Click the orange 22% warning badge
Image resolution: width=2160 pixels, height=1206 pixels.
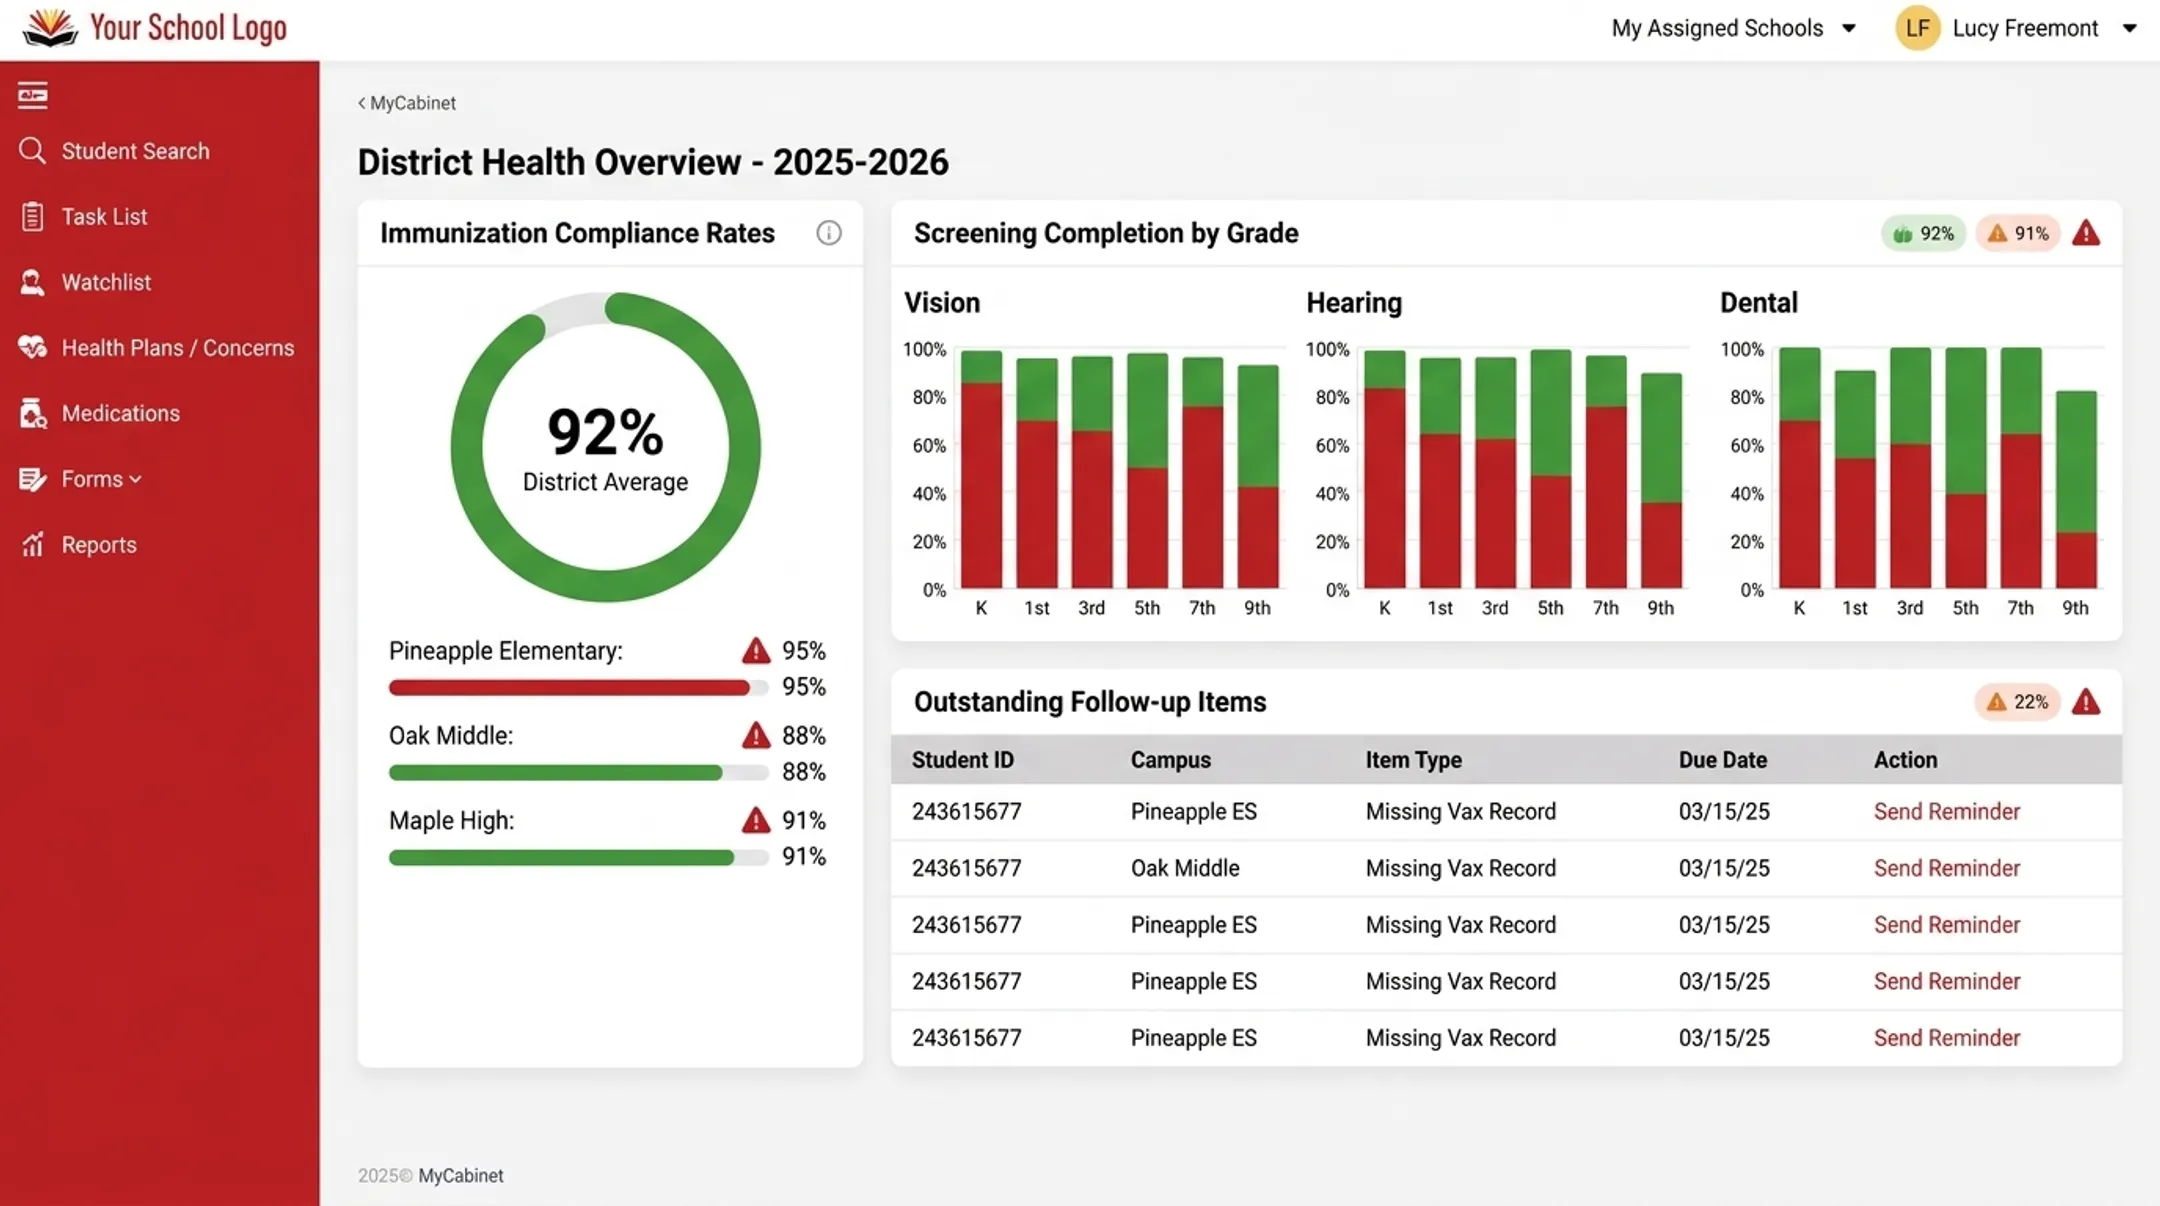coord(2017,701)
